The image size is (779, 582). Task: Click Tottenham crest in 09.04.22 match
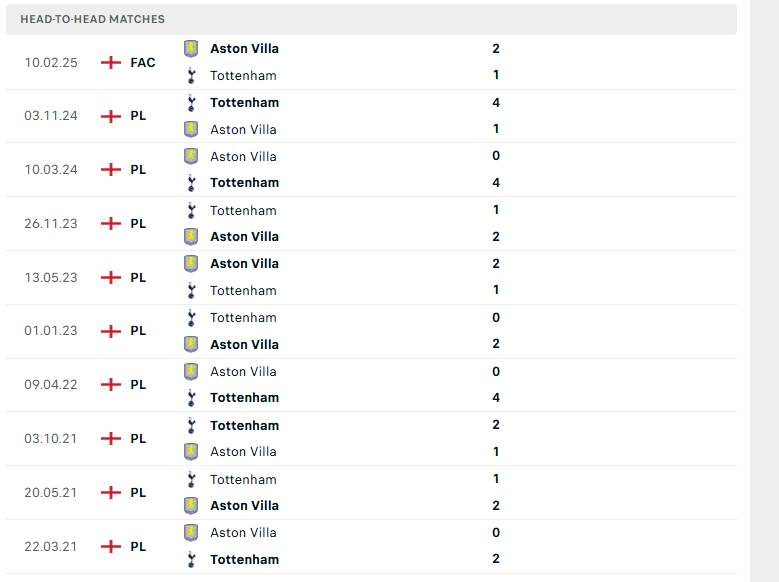(x=191, y=398)
